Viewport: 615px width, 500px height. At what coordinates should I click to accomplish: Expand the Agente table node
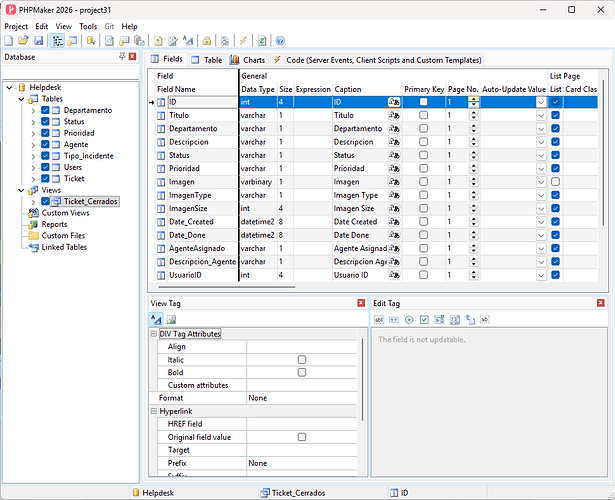[x=33, y=145]
